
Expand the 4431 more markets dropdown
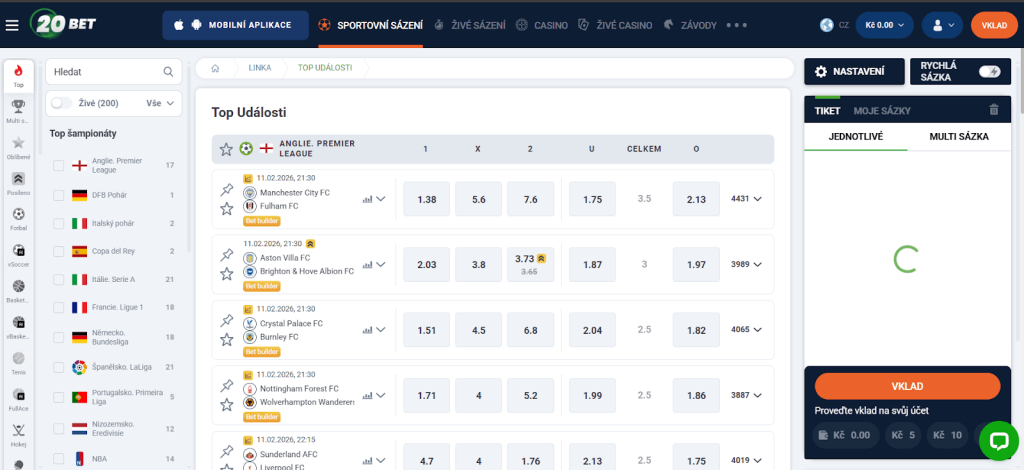tap(747, 199)
